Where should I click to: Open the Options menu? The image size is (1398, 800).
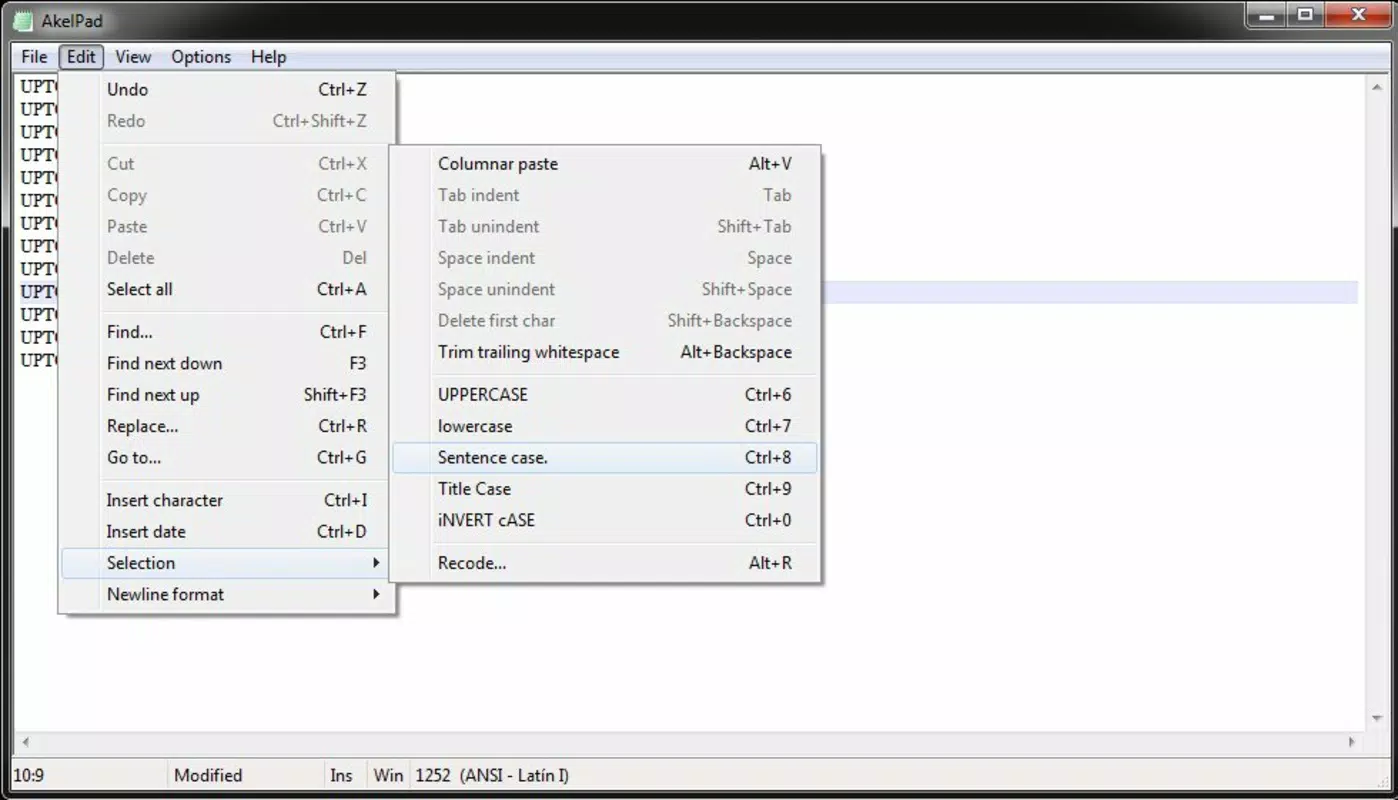[201, 57]
